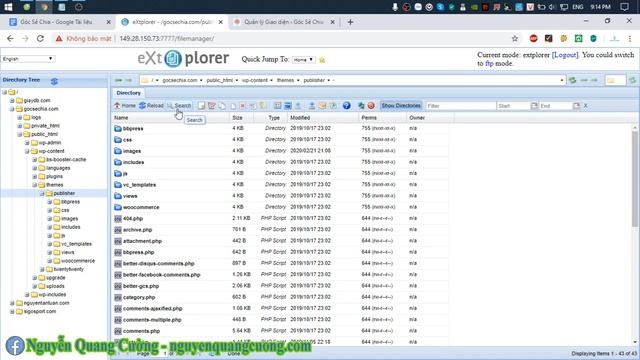Click the Filter input field
Screen dimensions: 640x360
point(460,106)
